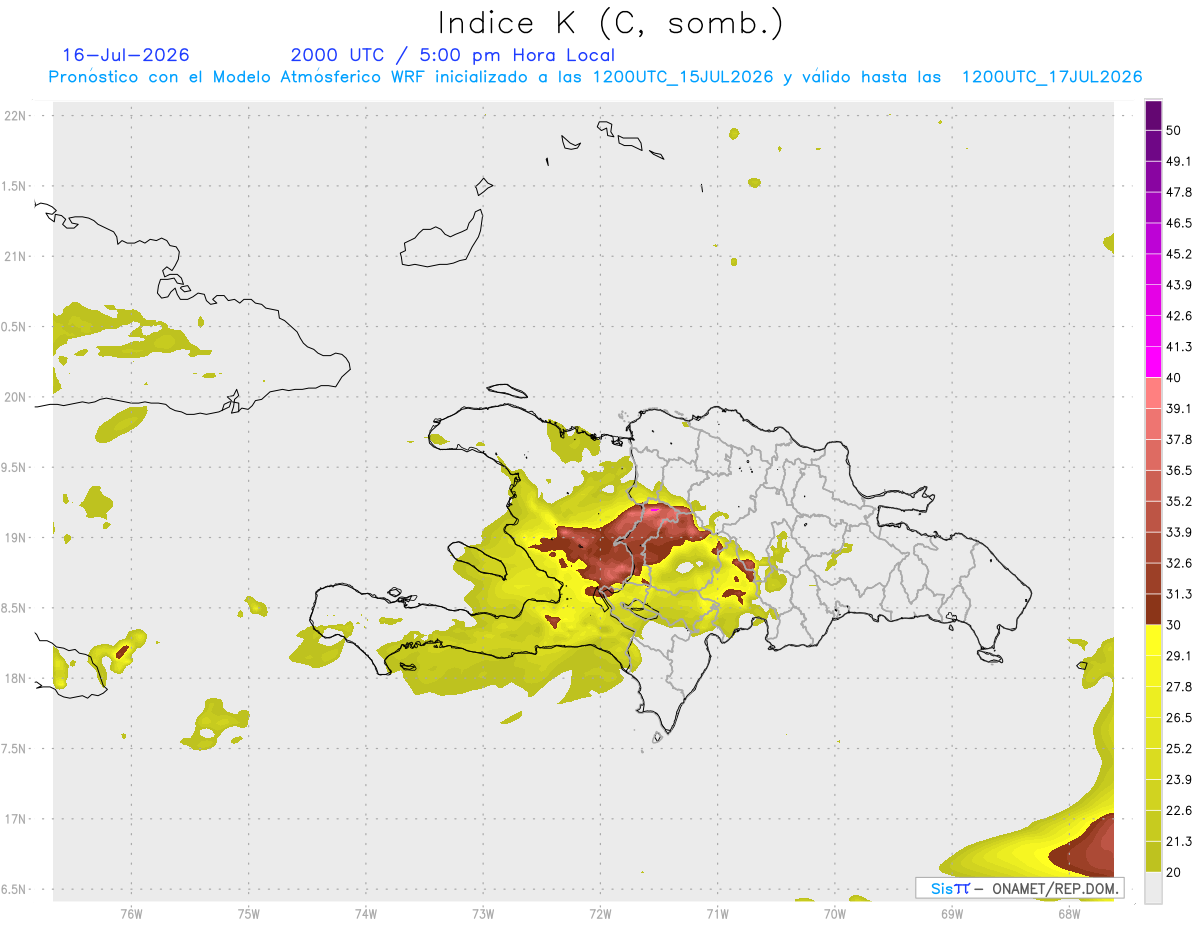Image resolution: width=1200 pixels, height=927 pixels.
Task: Click the '68W' longitude label
Action: pyautogui.click(x=1069, y=913)
